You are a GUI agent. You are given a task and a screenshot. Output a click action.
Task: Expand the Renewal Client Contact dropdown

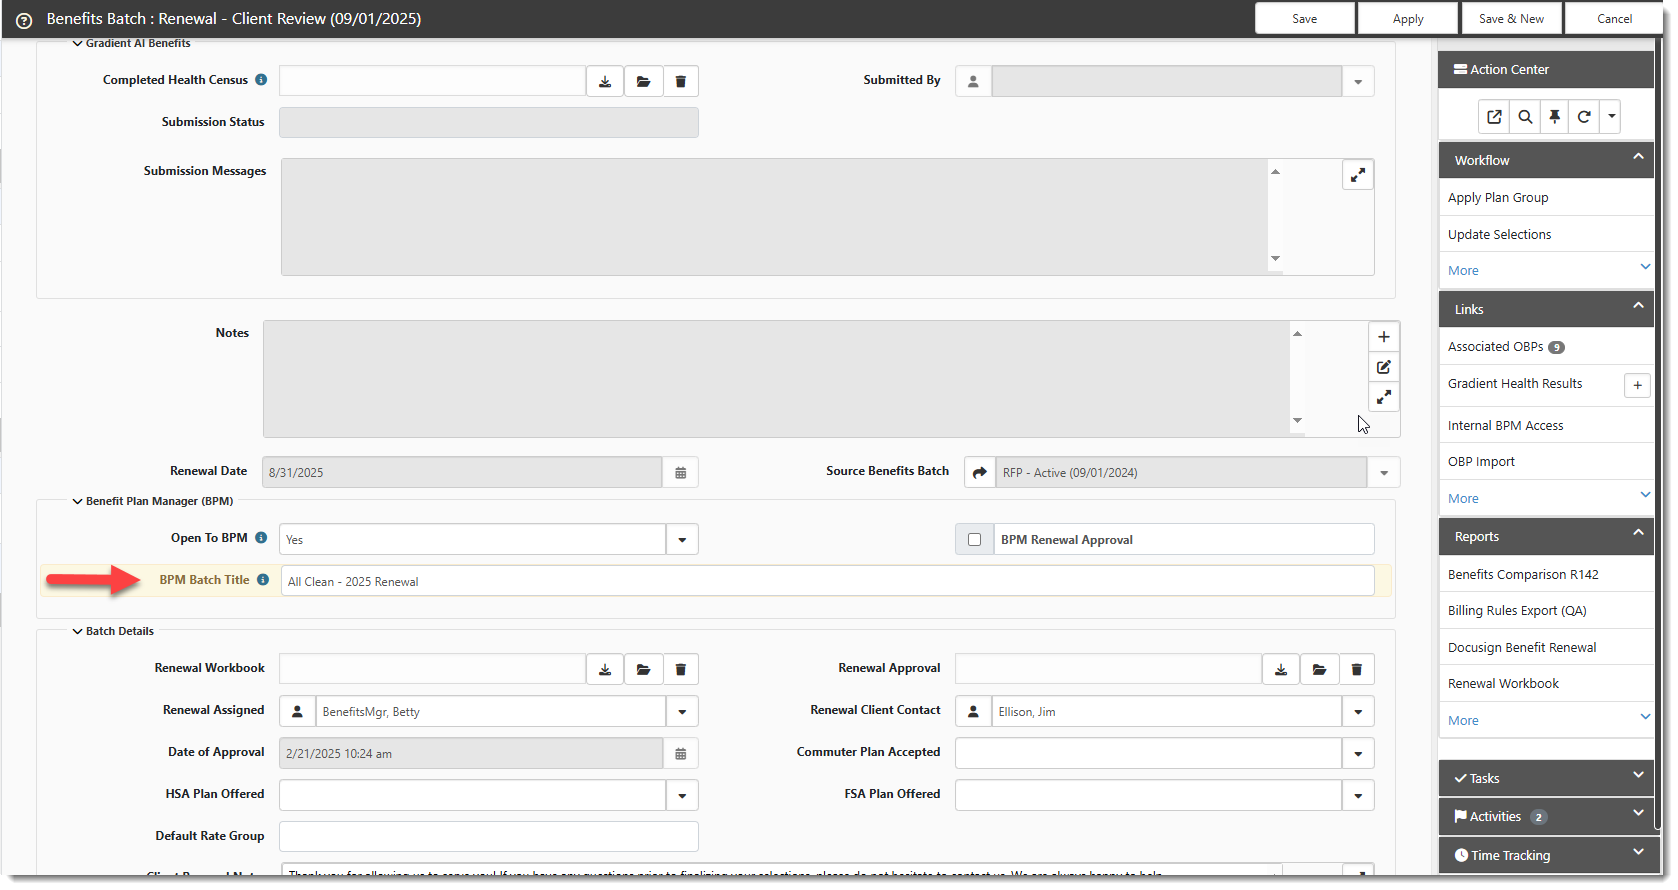[x=1358, y=712]
